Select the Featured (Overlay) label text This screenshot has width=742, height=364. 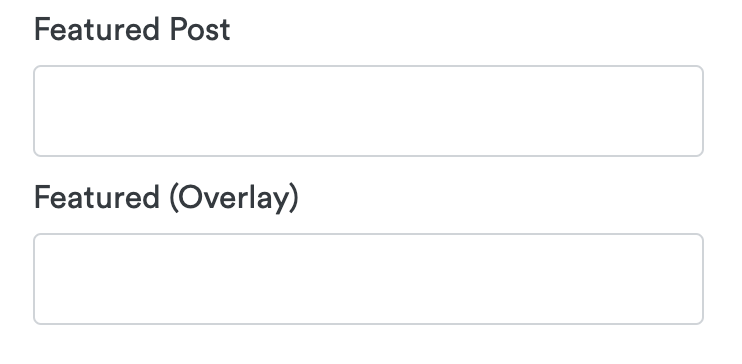pyautogui.click(x=166, y=198)
